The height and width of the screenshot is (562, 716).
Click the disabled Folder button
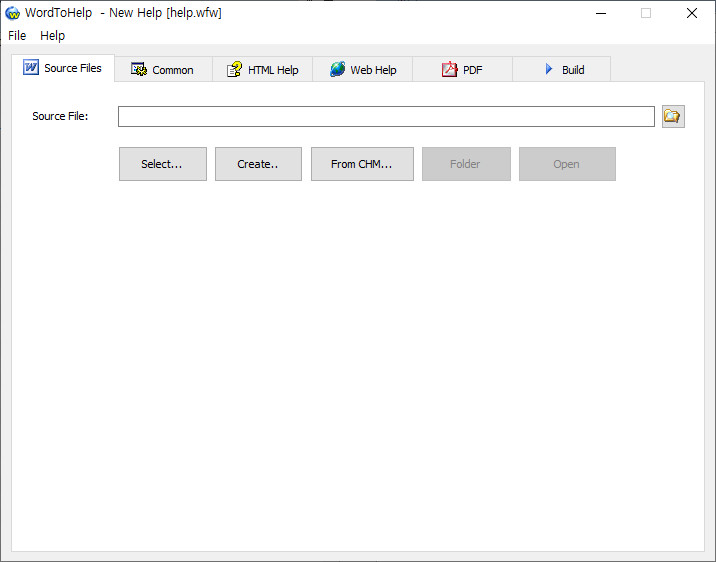[466, 164]
